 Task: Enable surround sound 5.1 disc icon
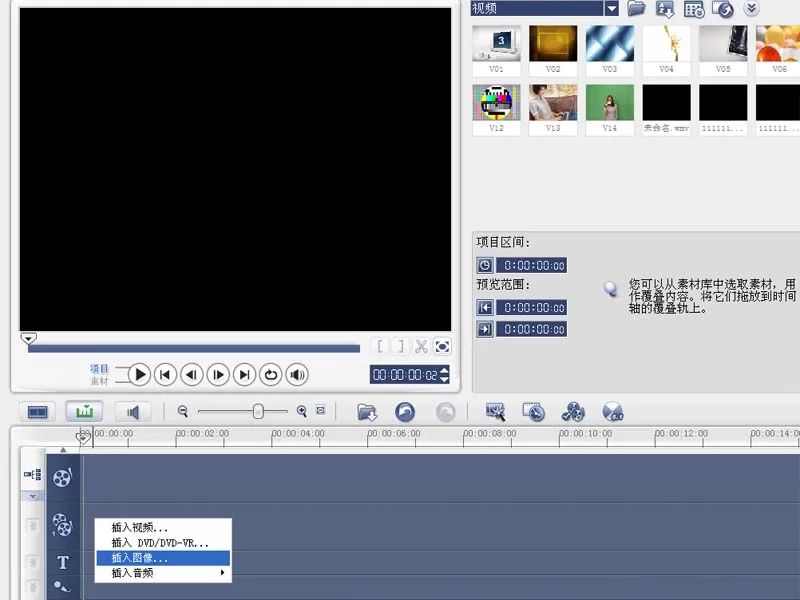pos(613,412)
